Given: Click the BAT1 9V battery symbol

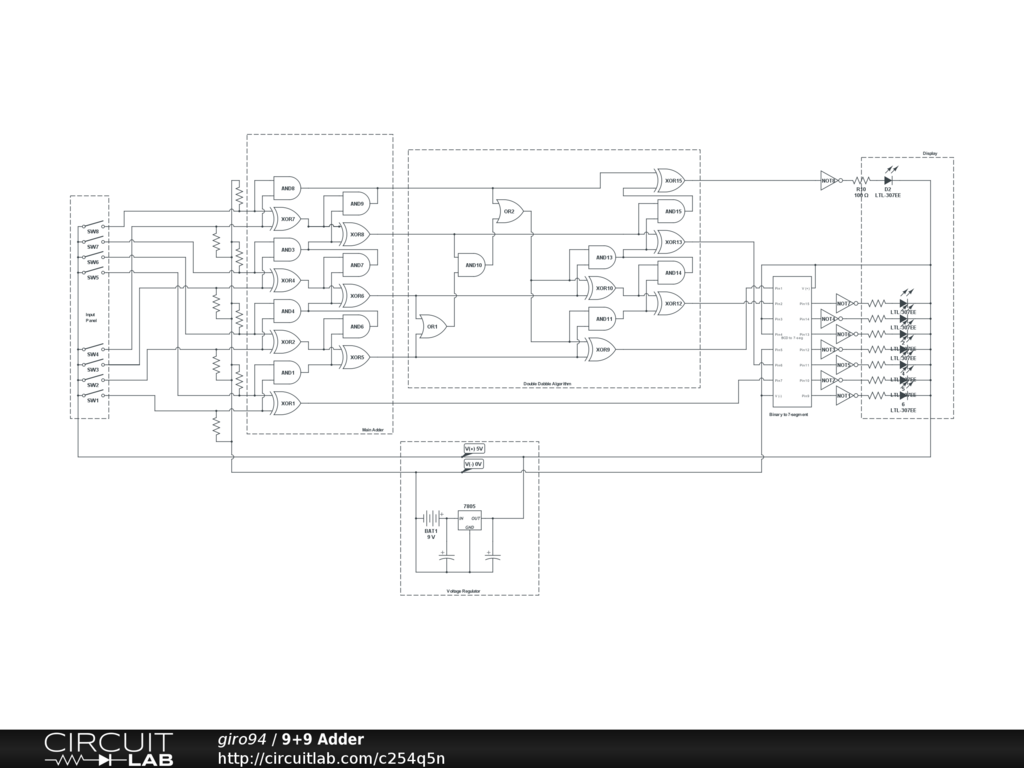Looking at the screenshot, I should [431, 518].
